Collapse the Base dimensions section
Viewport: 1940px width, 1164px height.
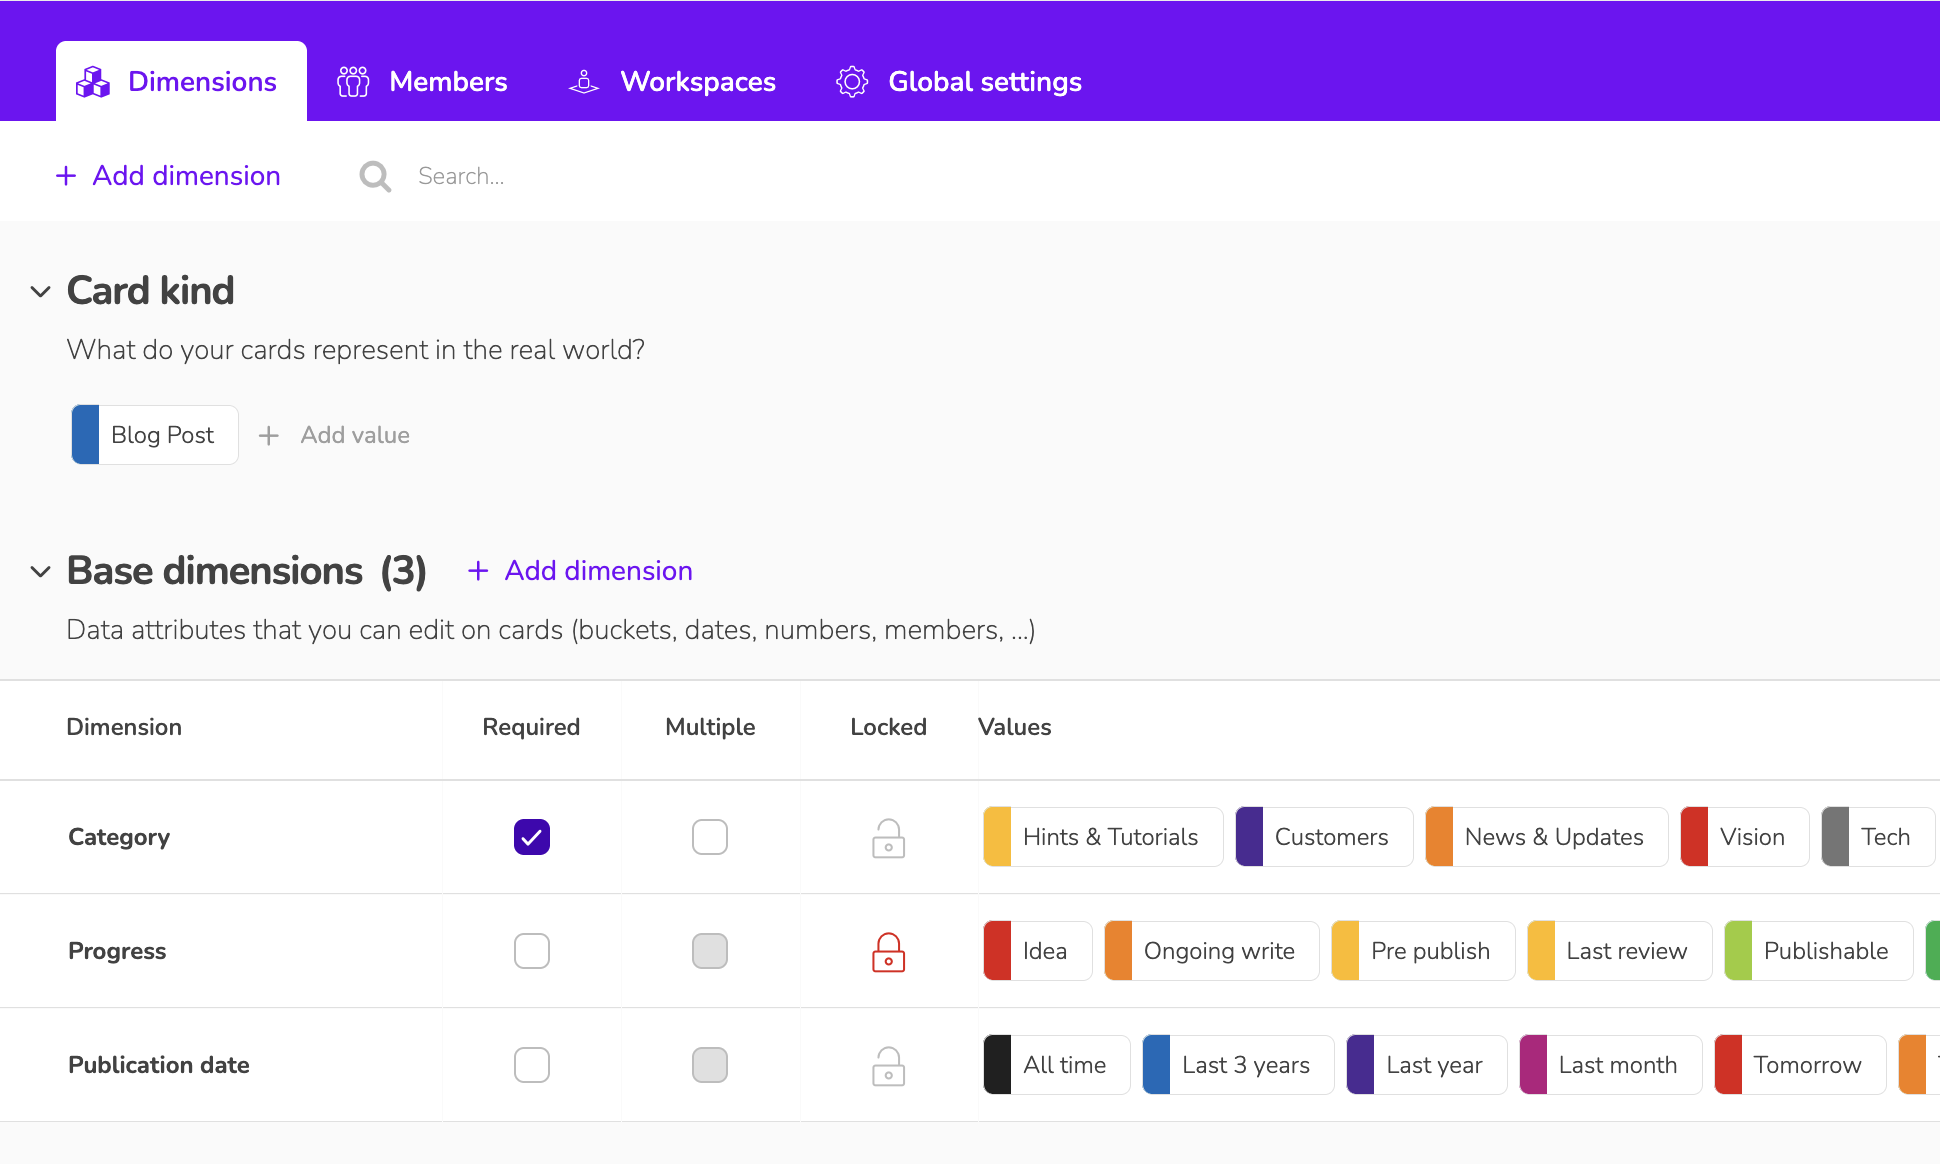[x=40, y=572]
